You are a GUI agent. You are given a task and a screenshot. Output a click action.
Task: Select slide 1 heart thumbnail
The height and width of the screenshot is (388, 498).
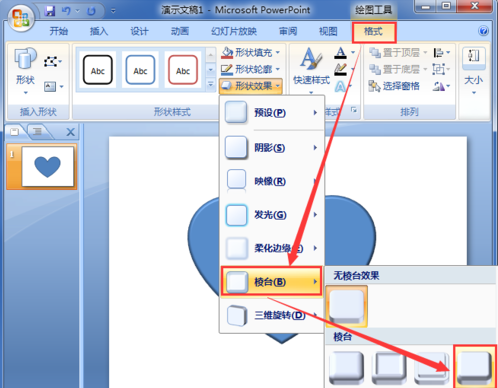point(47,167)
